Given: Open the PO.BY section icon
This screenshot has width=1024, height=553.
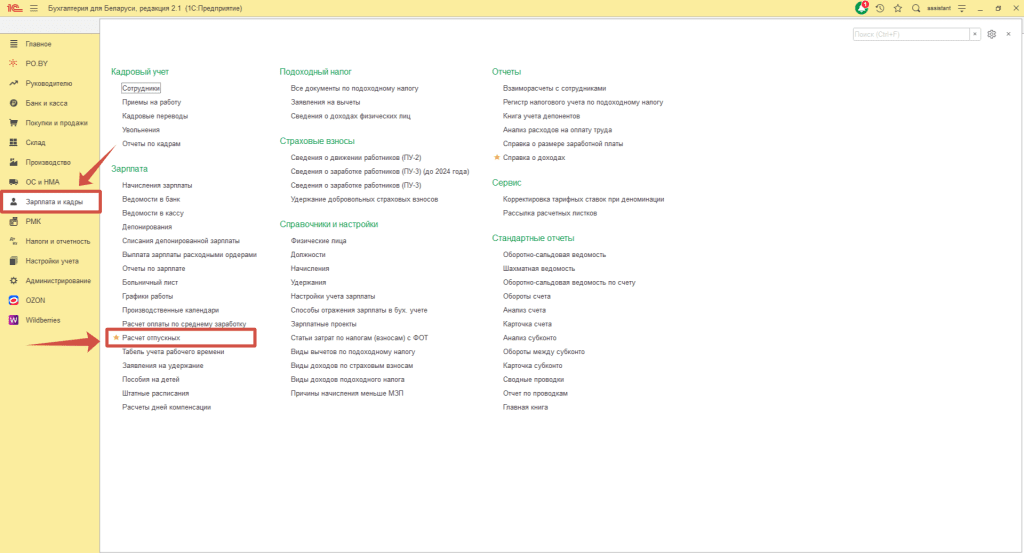Looking at the screenshot, I should 13,63.
